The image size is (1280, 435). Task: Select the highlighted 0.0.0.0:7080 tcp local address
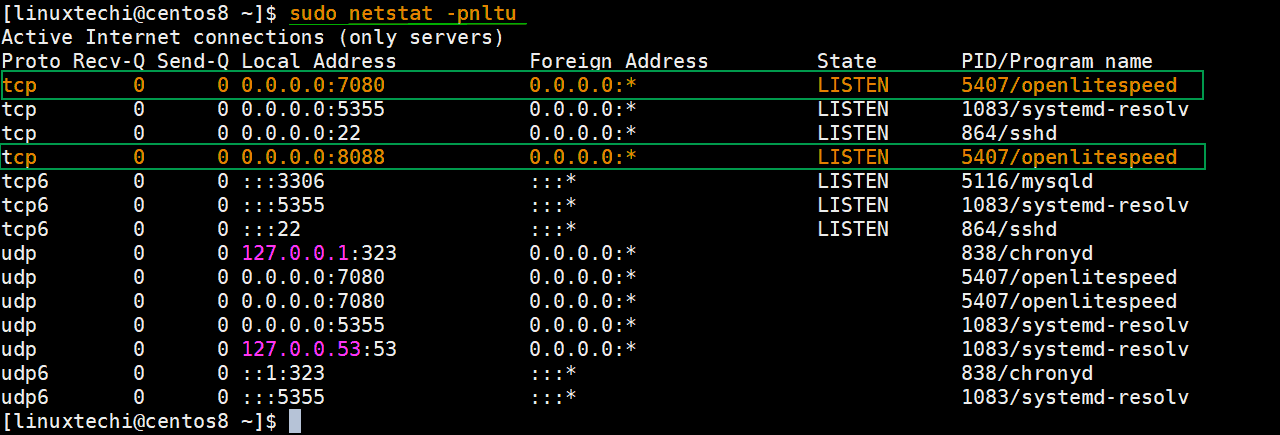pos(313,85)
